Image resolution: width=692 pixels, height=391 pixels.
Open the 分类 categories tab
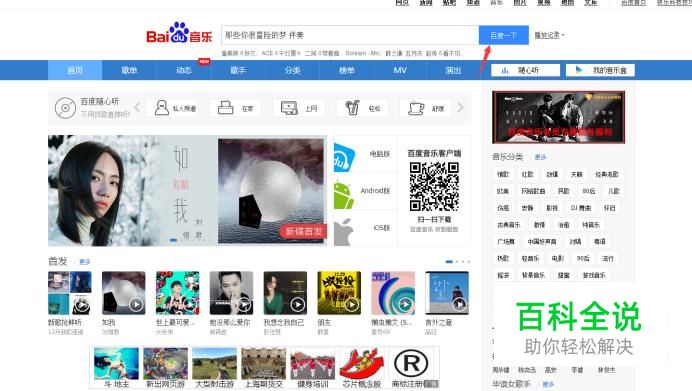point(292,70)
